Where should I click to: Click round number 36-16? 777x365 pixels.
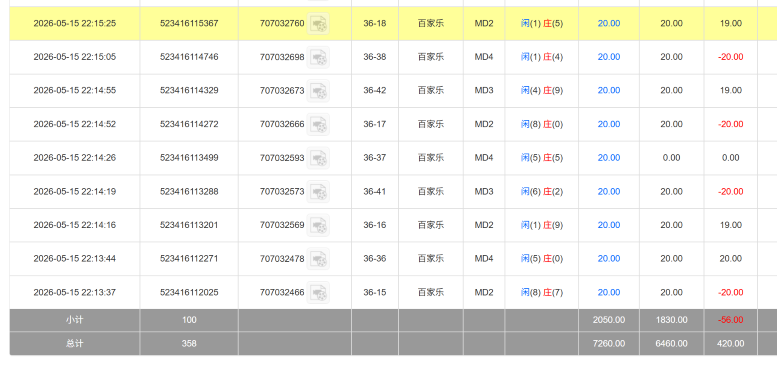375,225
